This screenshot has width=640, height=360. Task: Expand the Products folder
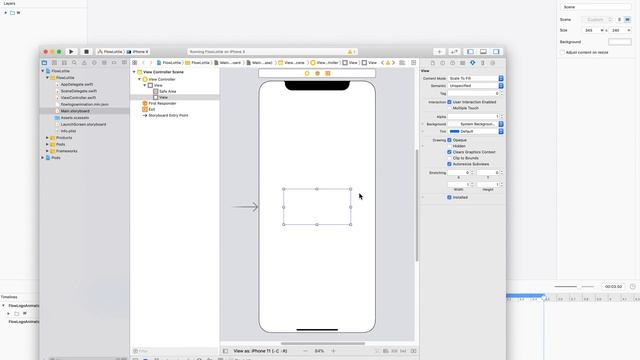coord(47,138)
